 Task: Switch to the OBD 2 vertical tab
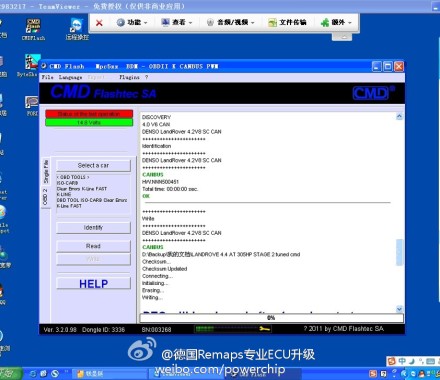[x=46, y=197]
